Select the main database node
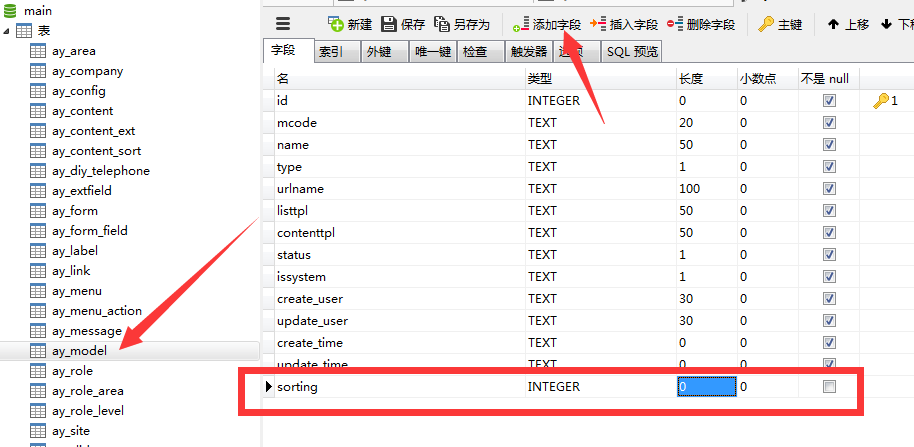 pos(38,10)
